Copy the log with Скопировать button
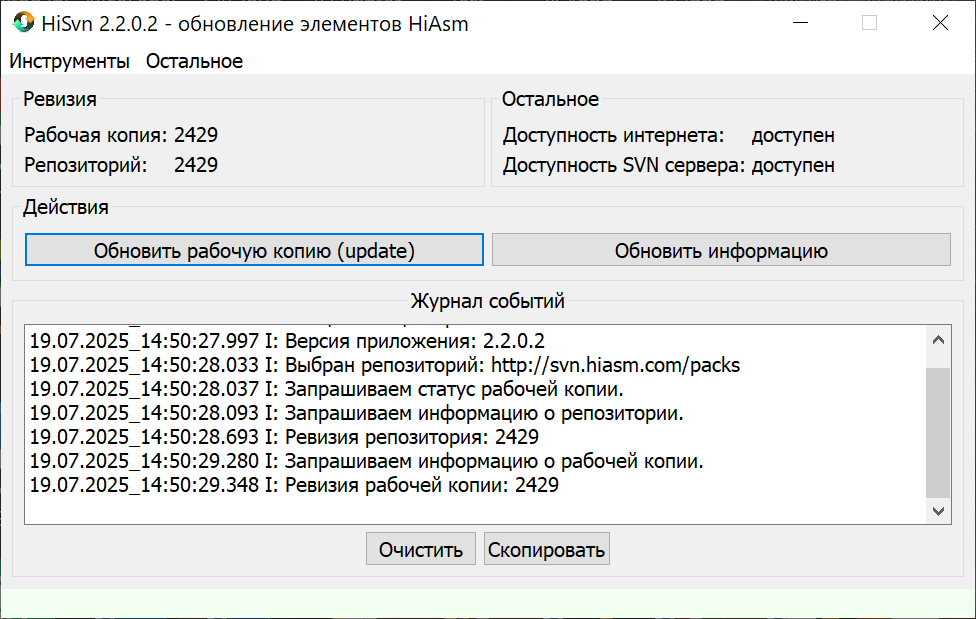 547,549
